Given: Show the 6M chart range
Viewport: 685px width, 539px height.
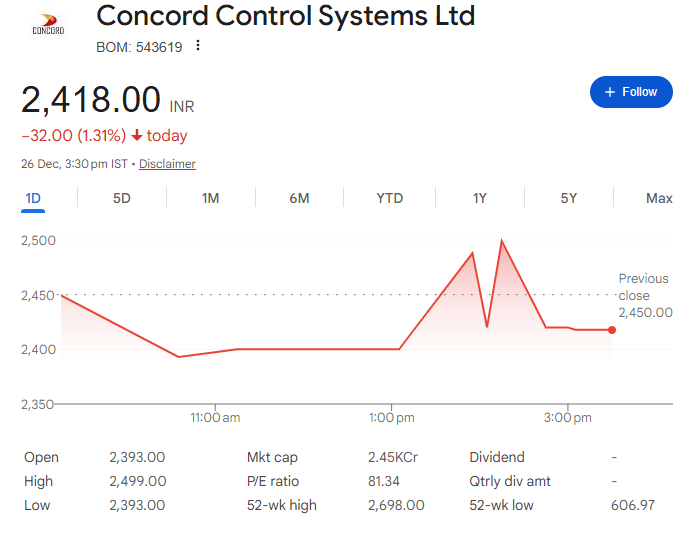Looking at the screenshot, I should pyautogui.click(x=299, y=198).
